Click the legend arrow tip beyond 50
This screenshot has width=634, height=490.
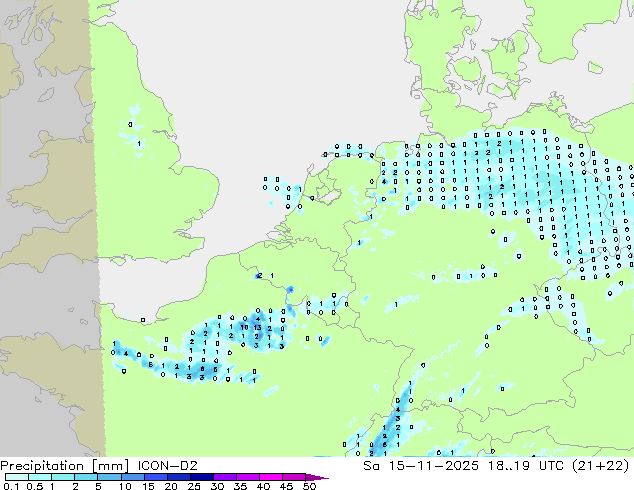point(317,477)
